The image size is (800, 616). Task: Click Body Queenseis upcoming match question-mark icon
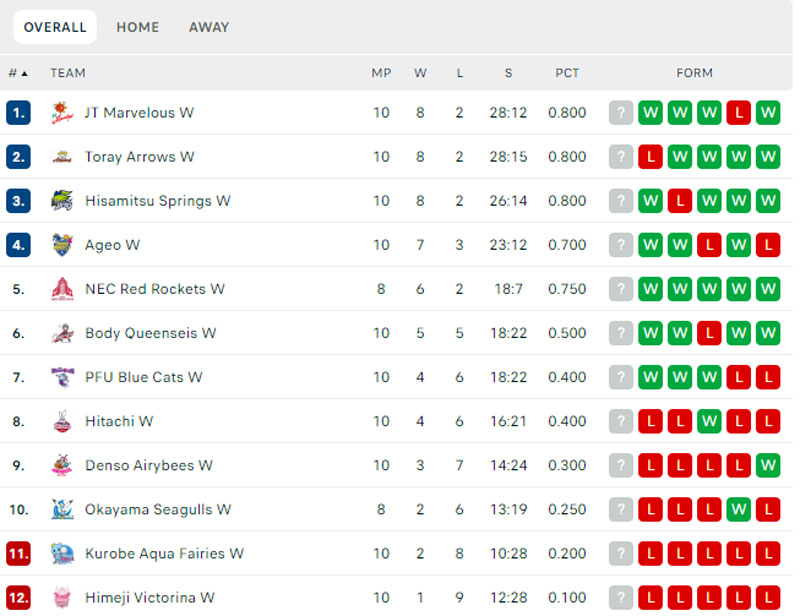coord(621,333)
